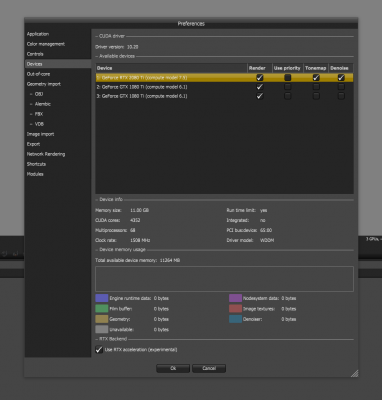Select the FBX import sub-item
382x400 pixels.
[39, 114]
